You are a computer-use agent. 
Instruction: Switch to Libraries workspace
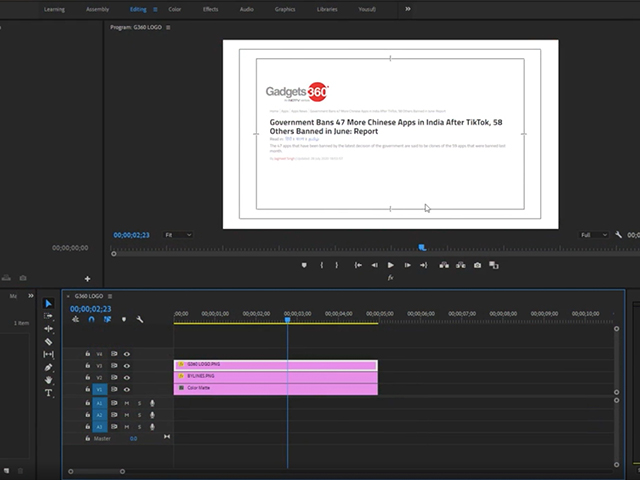tap(327, 9)
